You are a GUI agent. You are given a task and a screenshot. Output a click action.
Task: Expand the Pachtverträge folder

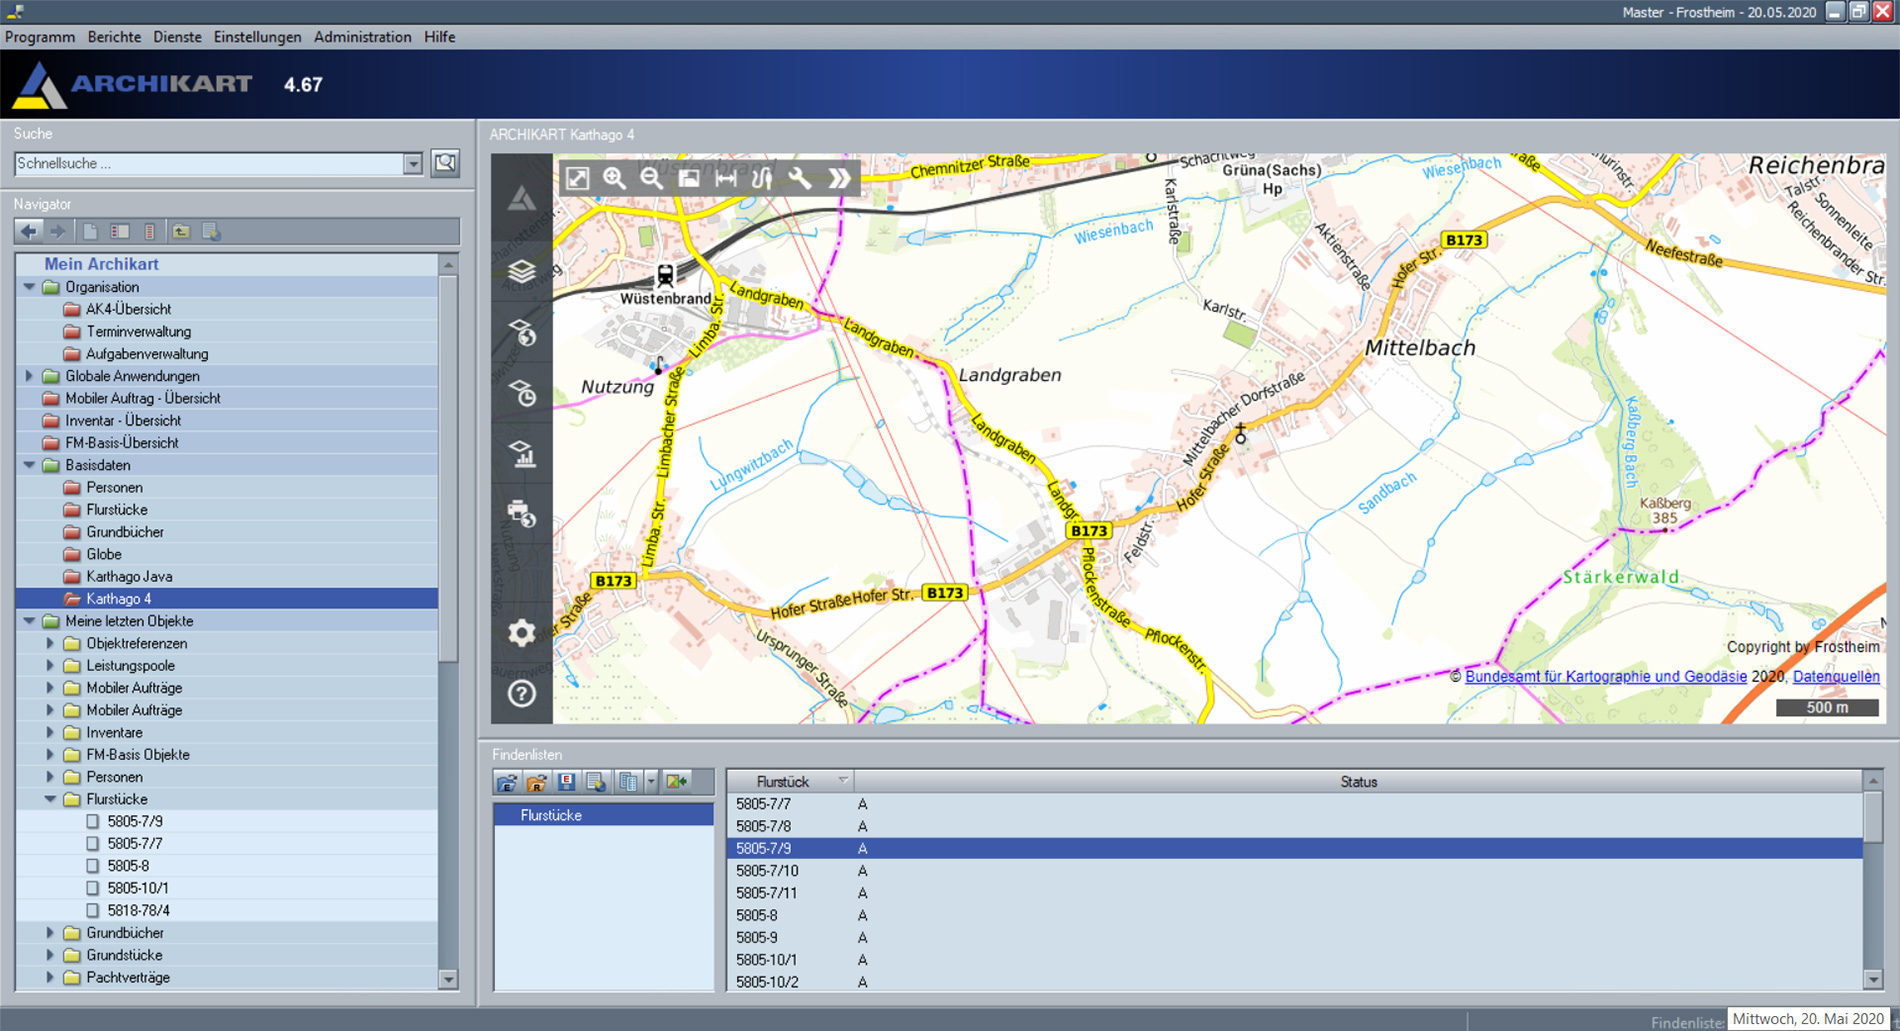(50, 977)
